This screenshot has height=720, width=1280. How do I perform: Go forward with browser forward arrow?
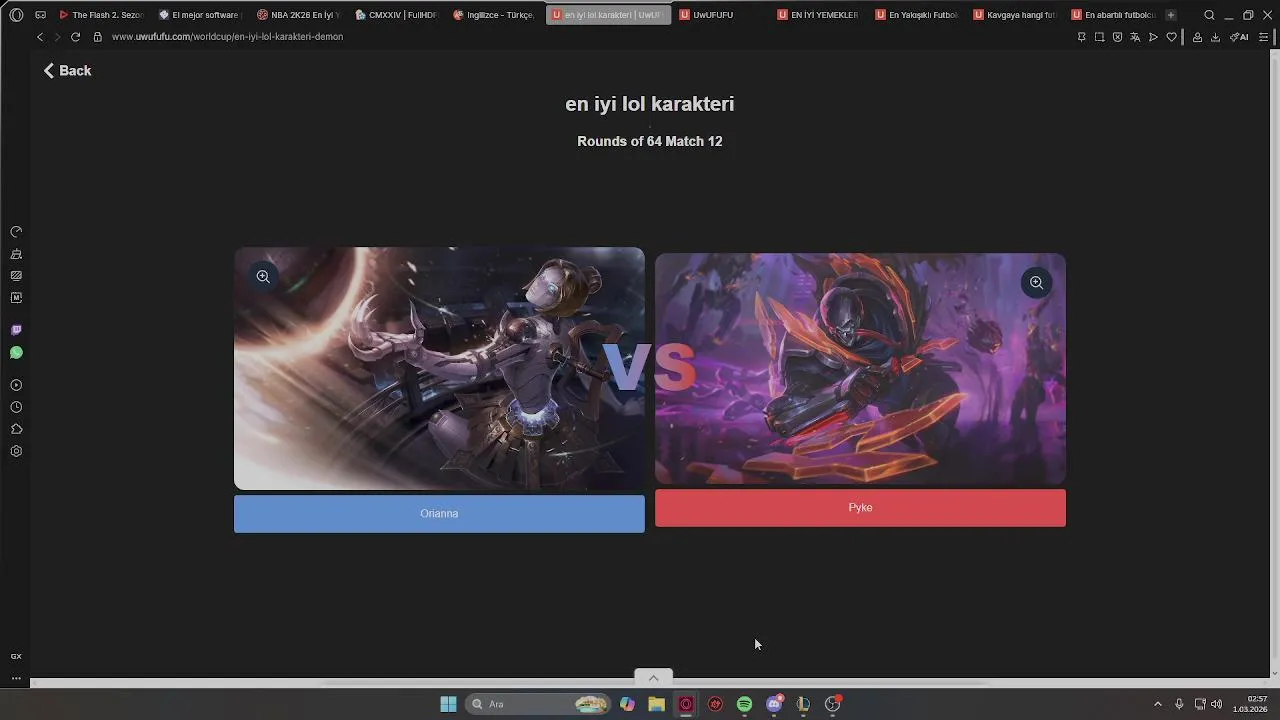click(x=57, y=37)
